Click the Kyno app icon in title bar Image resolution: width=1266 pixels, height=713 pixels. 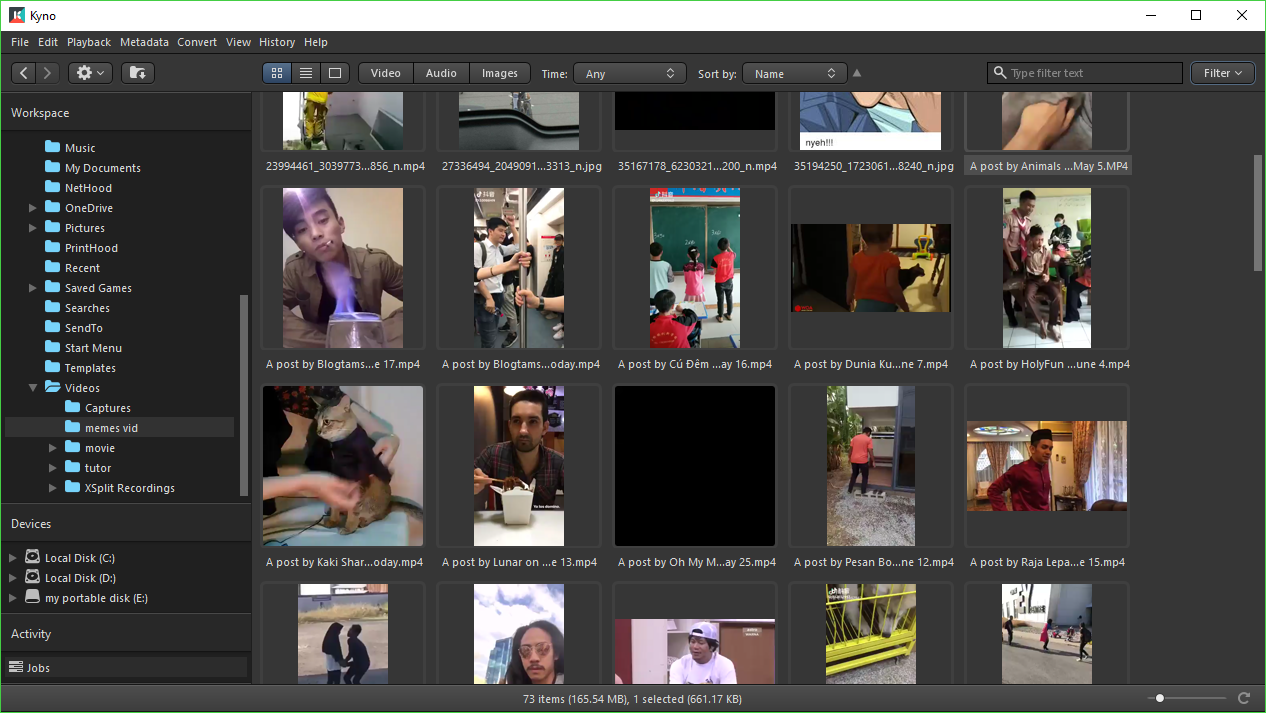click(17, 15)
